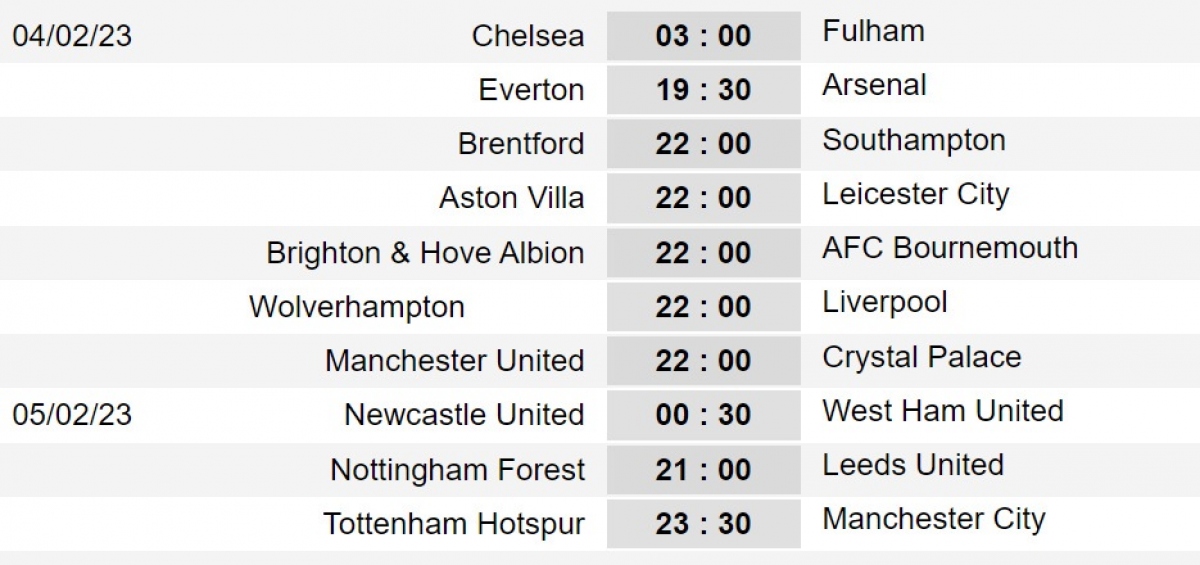
Task: Click the 05/02/23 date label
Action: pyautogui.click(x=72, y=415)
